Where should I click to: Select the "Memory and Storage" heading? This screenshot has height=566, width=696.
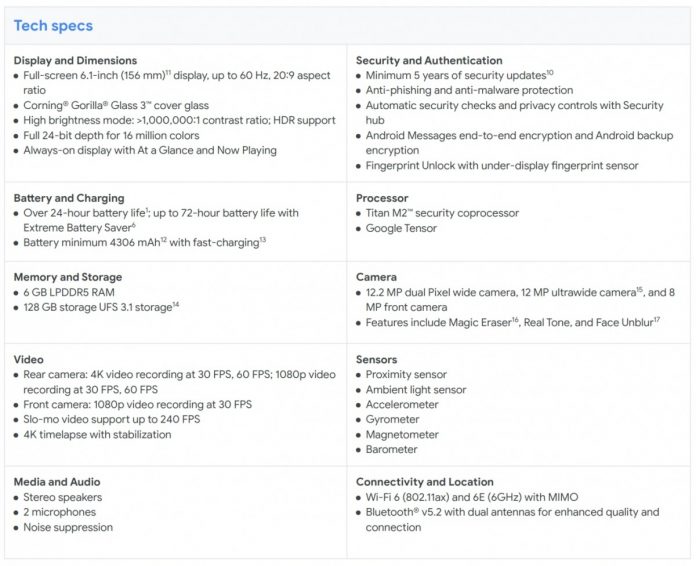pos(68,276)
